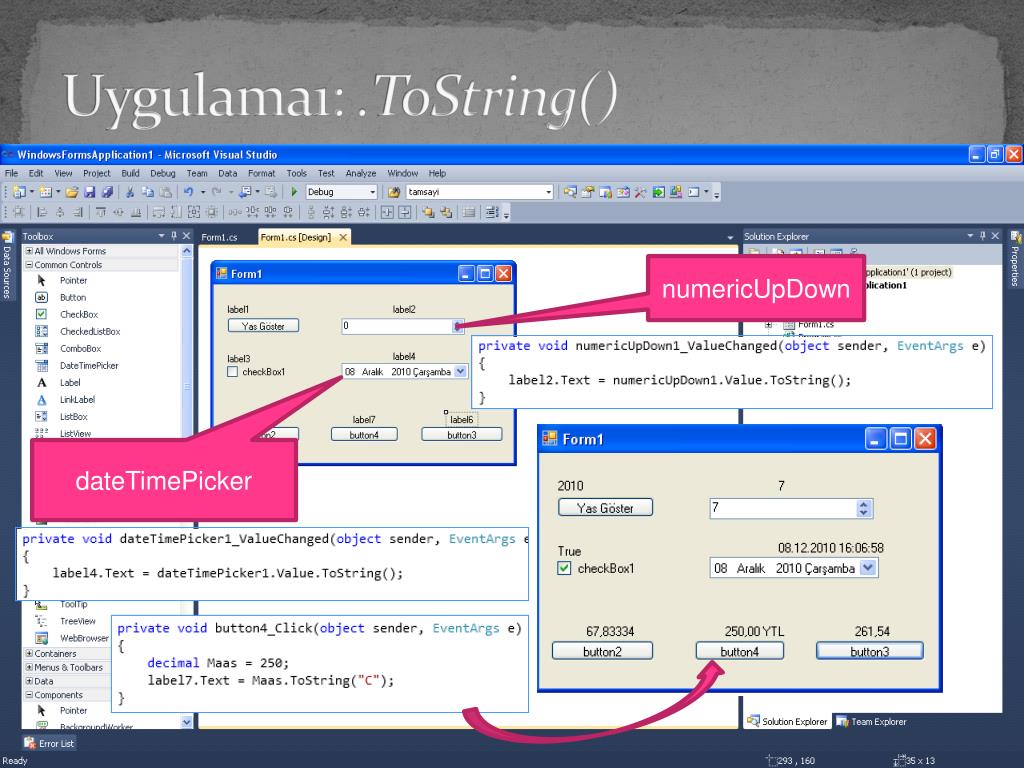This screenshot has width=1024, height=768.
Task: Click the Find in Files icon
Action: [394, 192]
